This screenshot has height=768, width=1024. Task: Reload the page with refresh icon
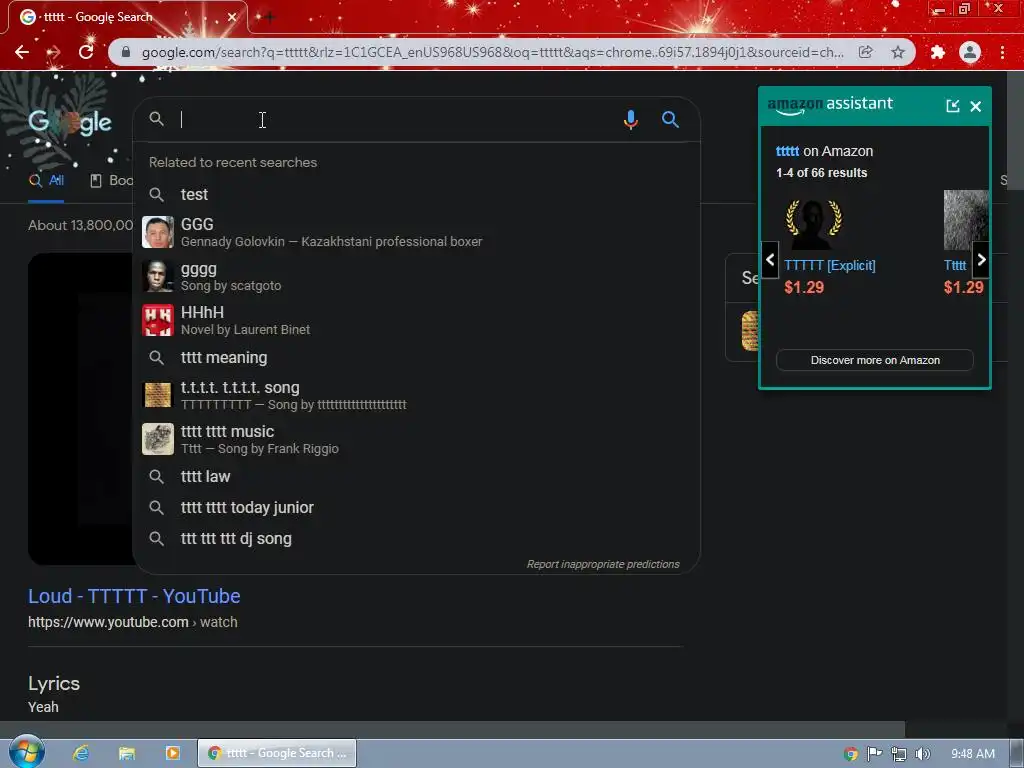tap(86, 52)
